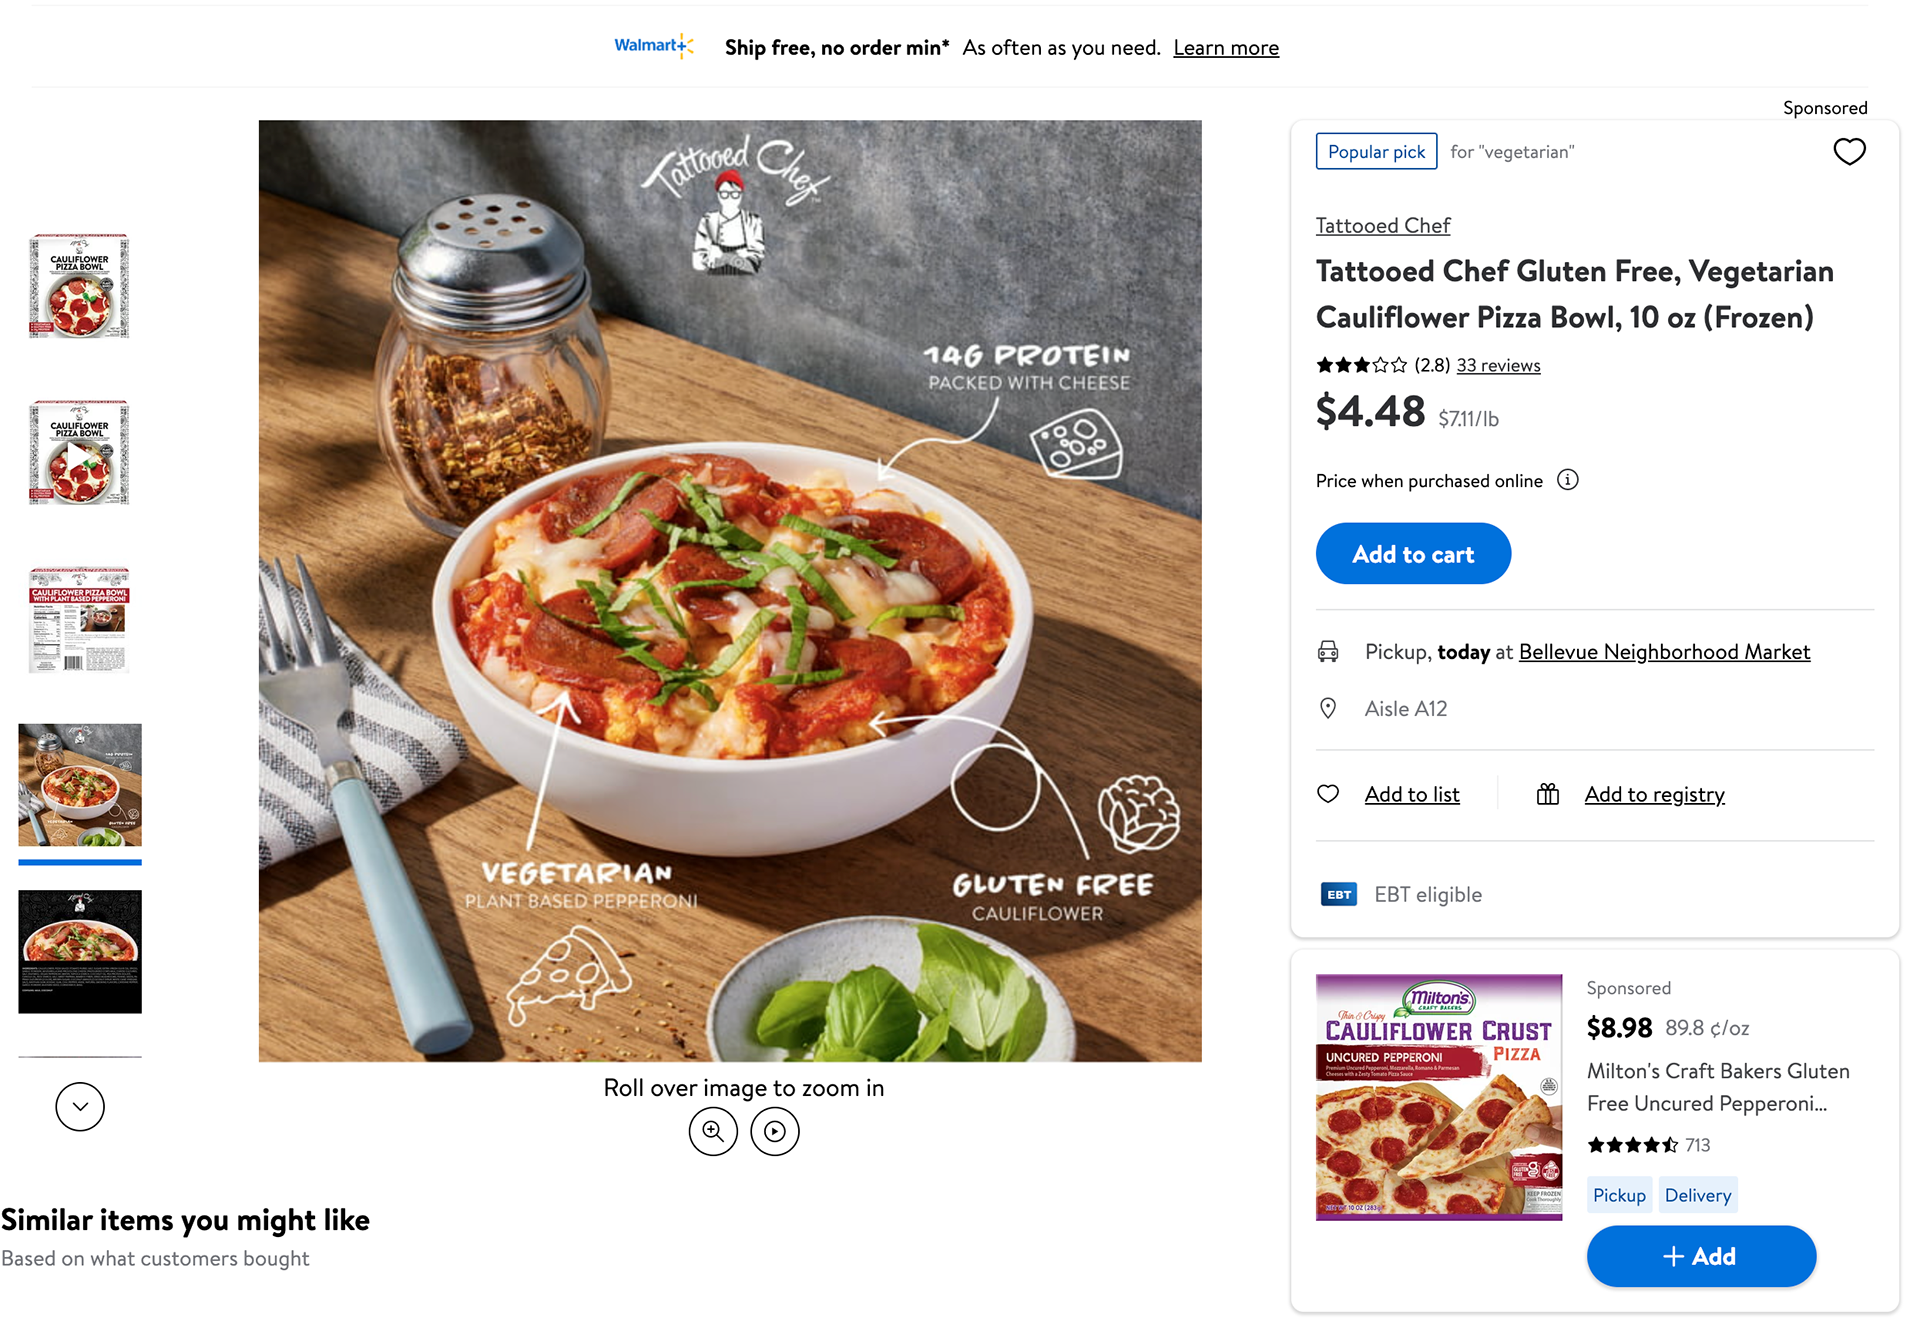Viewport: 1920px width, 1338px height.
Task: Click the magnifier zoom icon below image
Action: [x=713, y=1131]
